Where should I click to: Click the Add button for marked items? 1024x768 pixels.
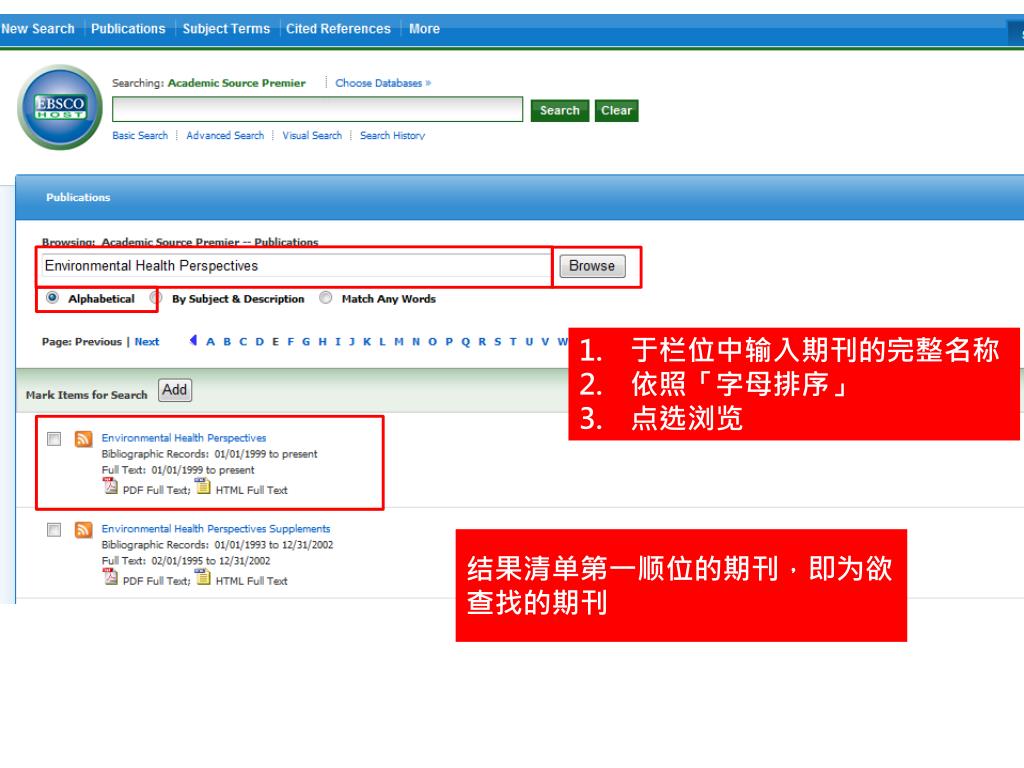pos(175,390)
